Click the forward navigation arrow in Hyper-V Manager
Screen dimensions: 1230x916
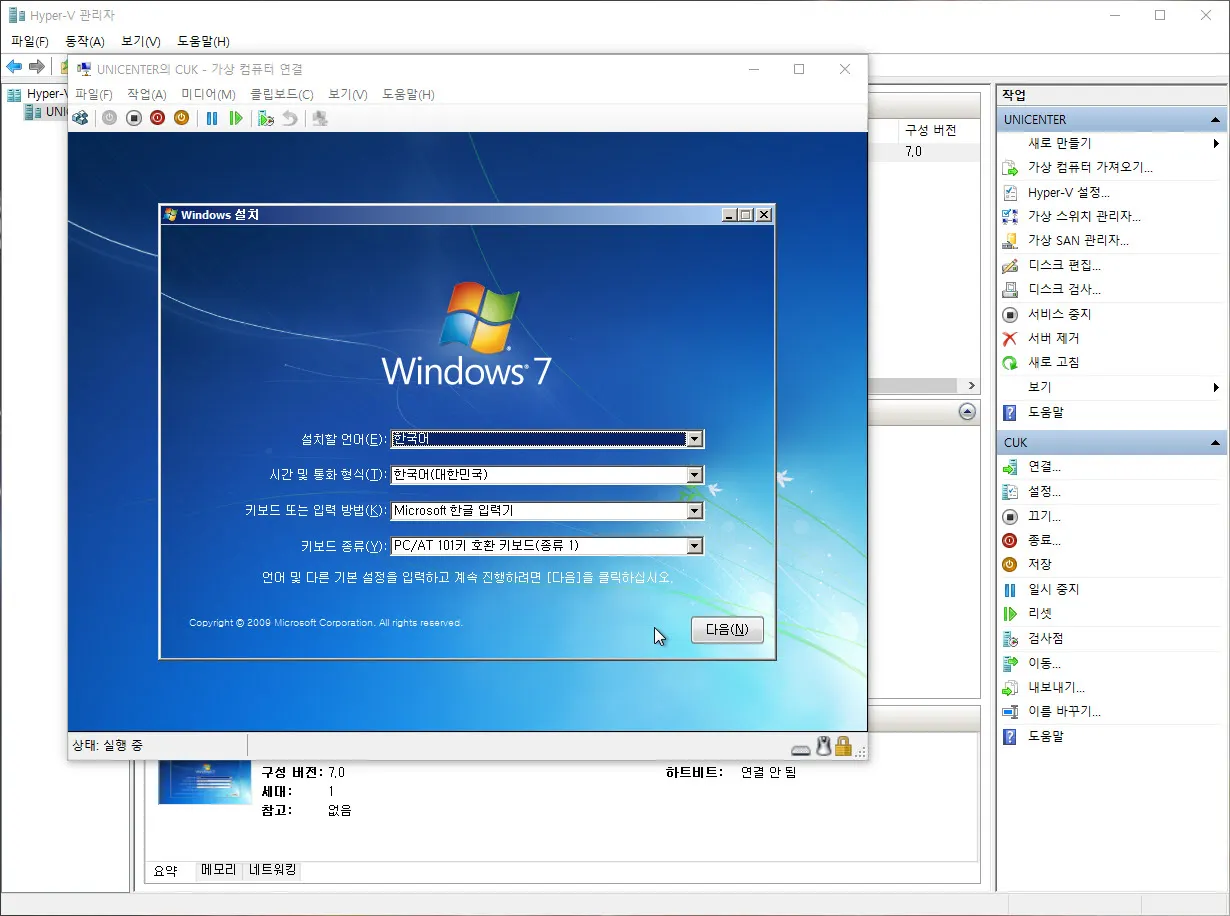pyautogui.click(x=35, y=67)
